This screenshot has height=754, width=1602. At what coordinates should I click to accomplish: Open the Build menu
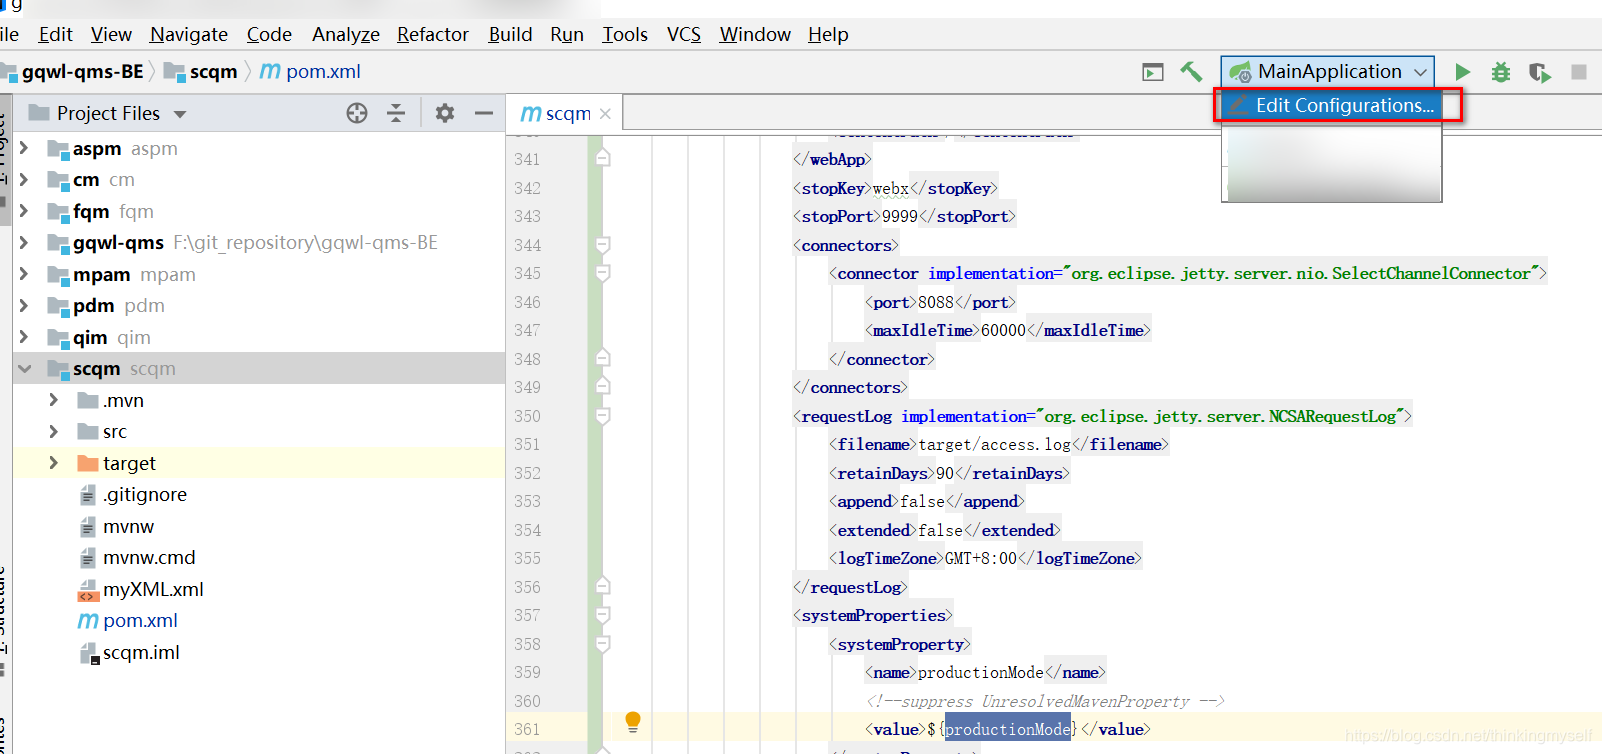click(510, 34)
